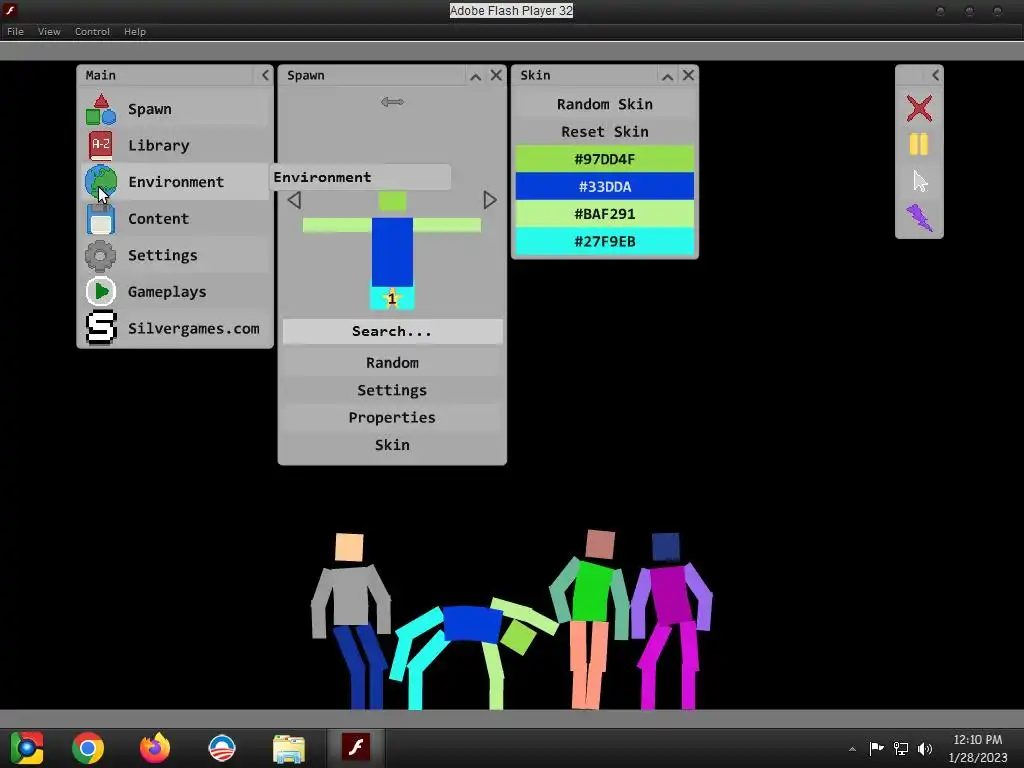This screenshot has height=768, width=1024.
Task: Click the double-arrow flip icon in Spawn panel
Action: (392, 101)
